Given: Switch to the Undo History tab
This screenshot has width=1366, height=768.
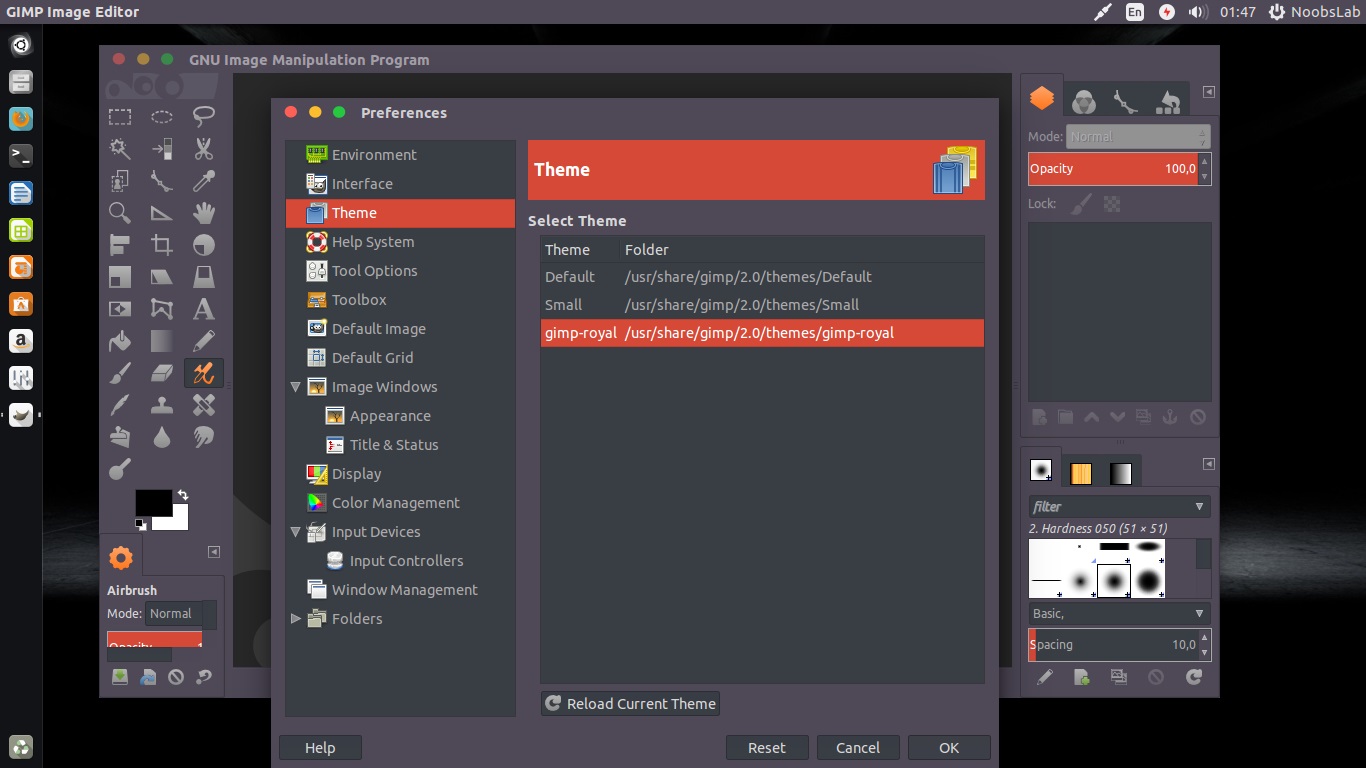Looking at the screenshot, I should (1168, 101).
